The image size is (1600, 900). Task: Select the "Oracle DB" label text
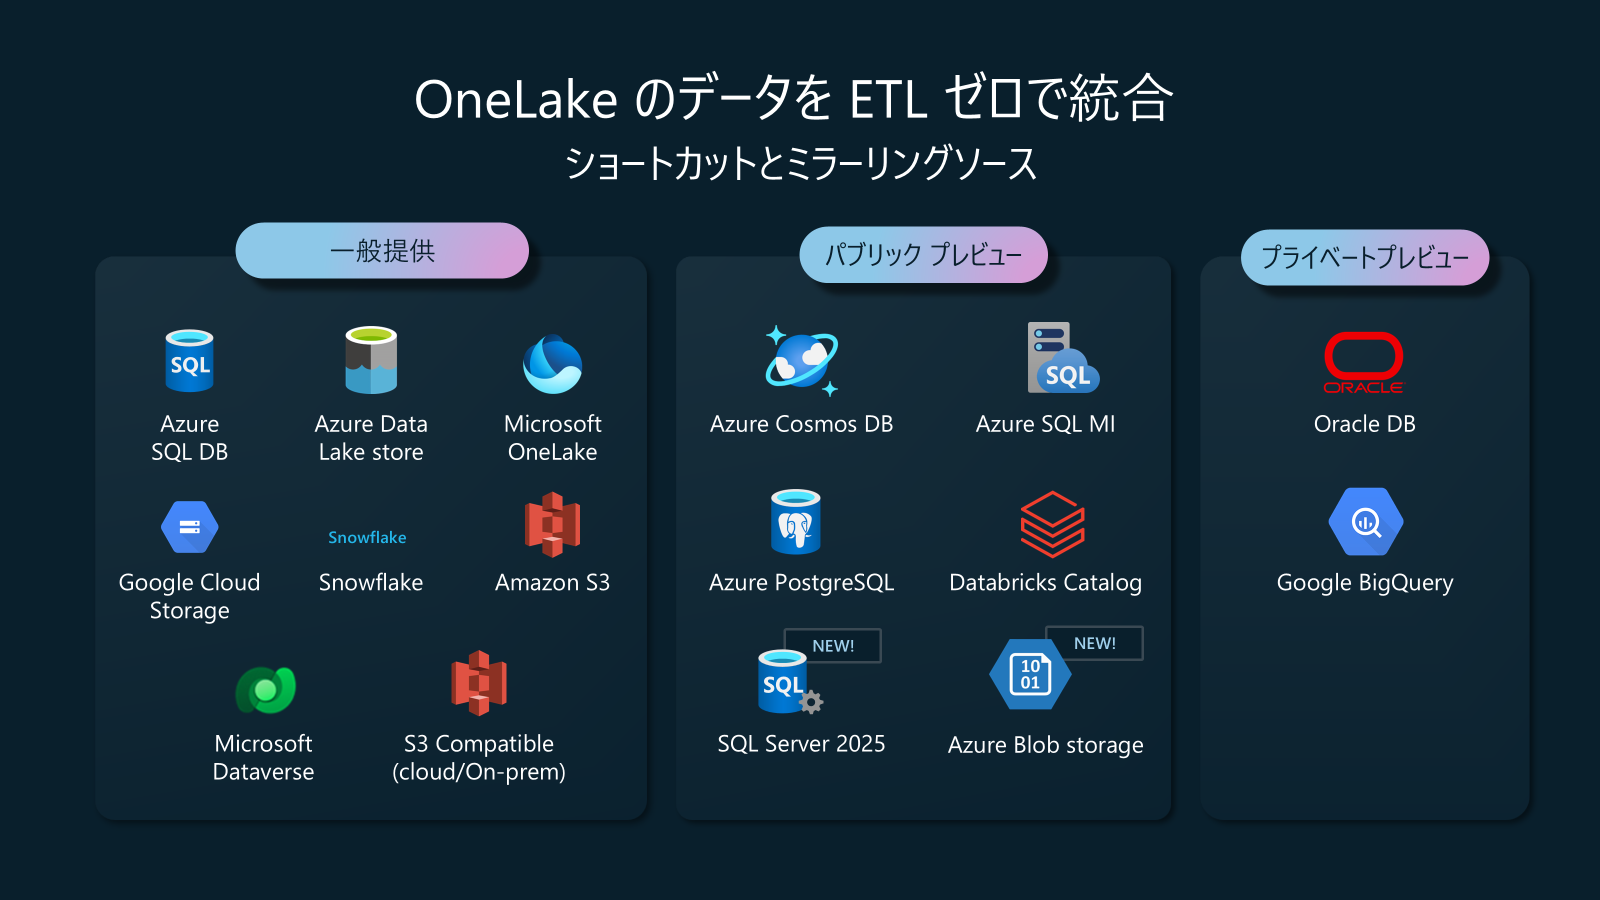tap(1365, 424)
